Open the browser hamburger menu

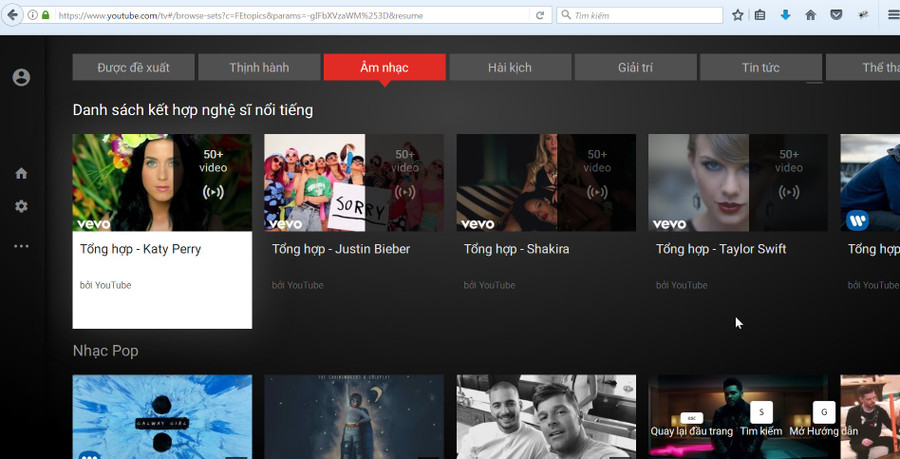(893, 15)
